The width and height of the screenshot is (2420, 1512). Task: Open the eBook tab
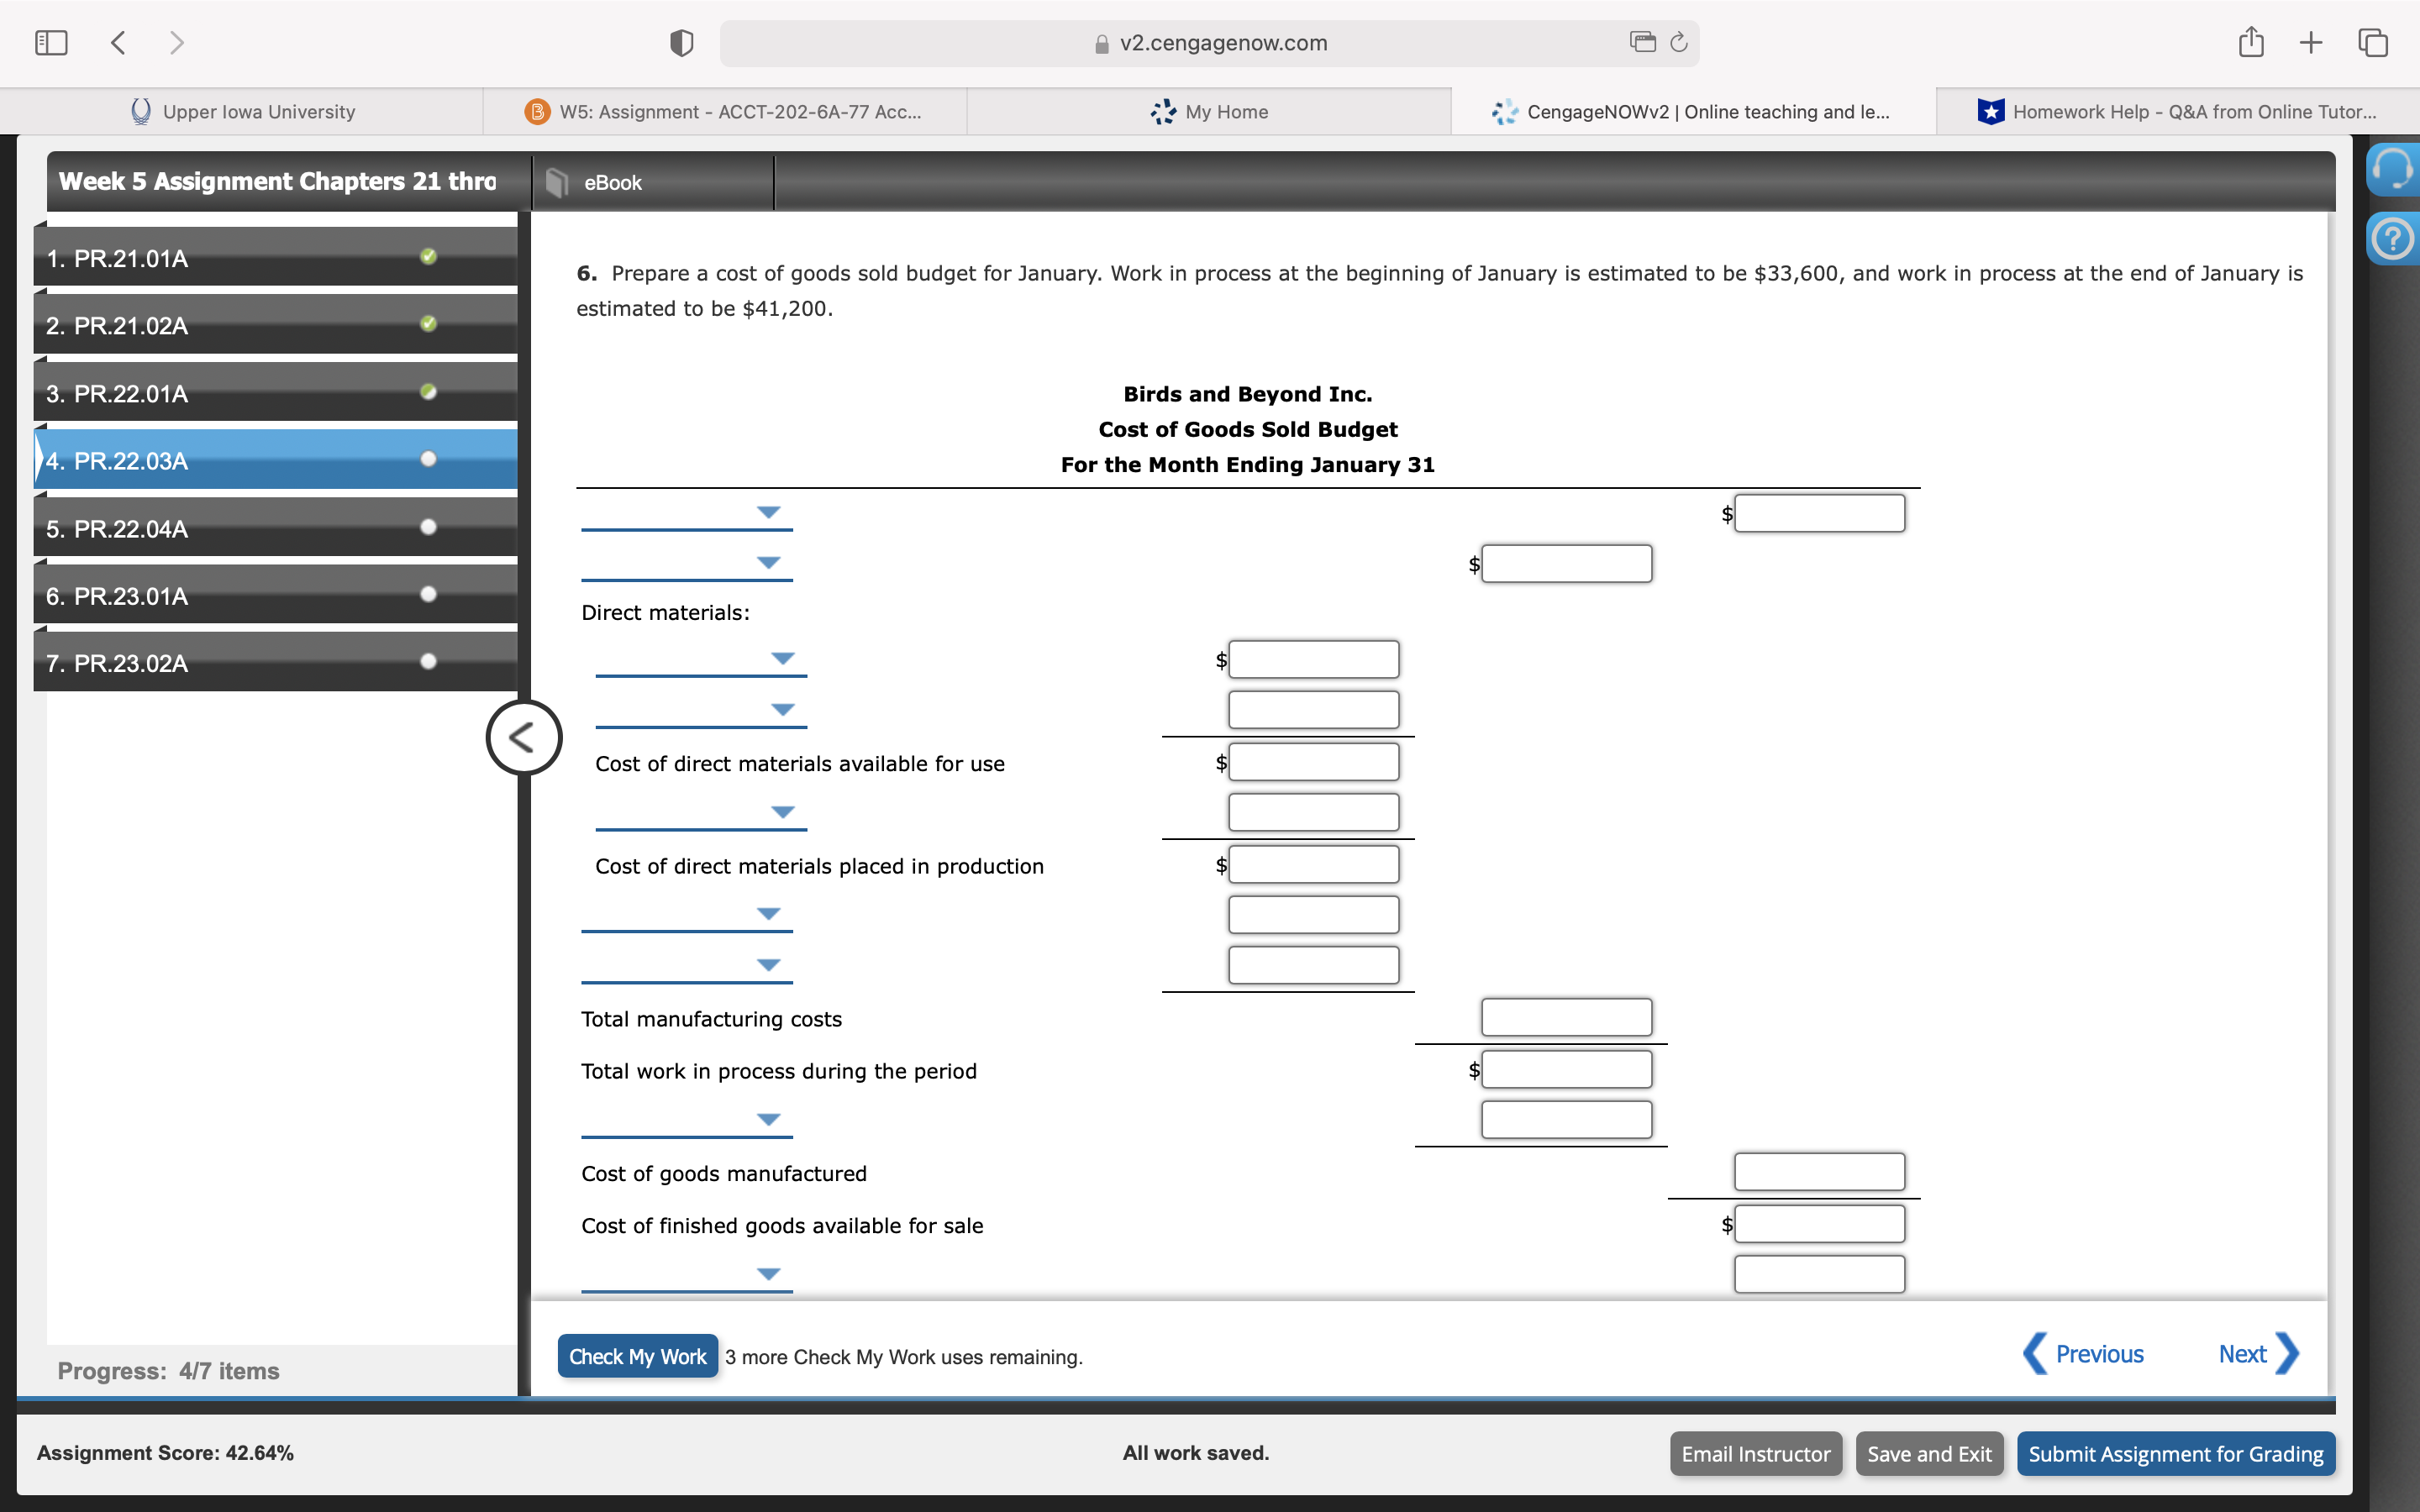(x=612, y=183)
